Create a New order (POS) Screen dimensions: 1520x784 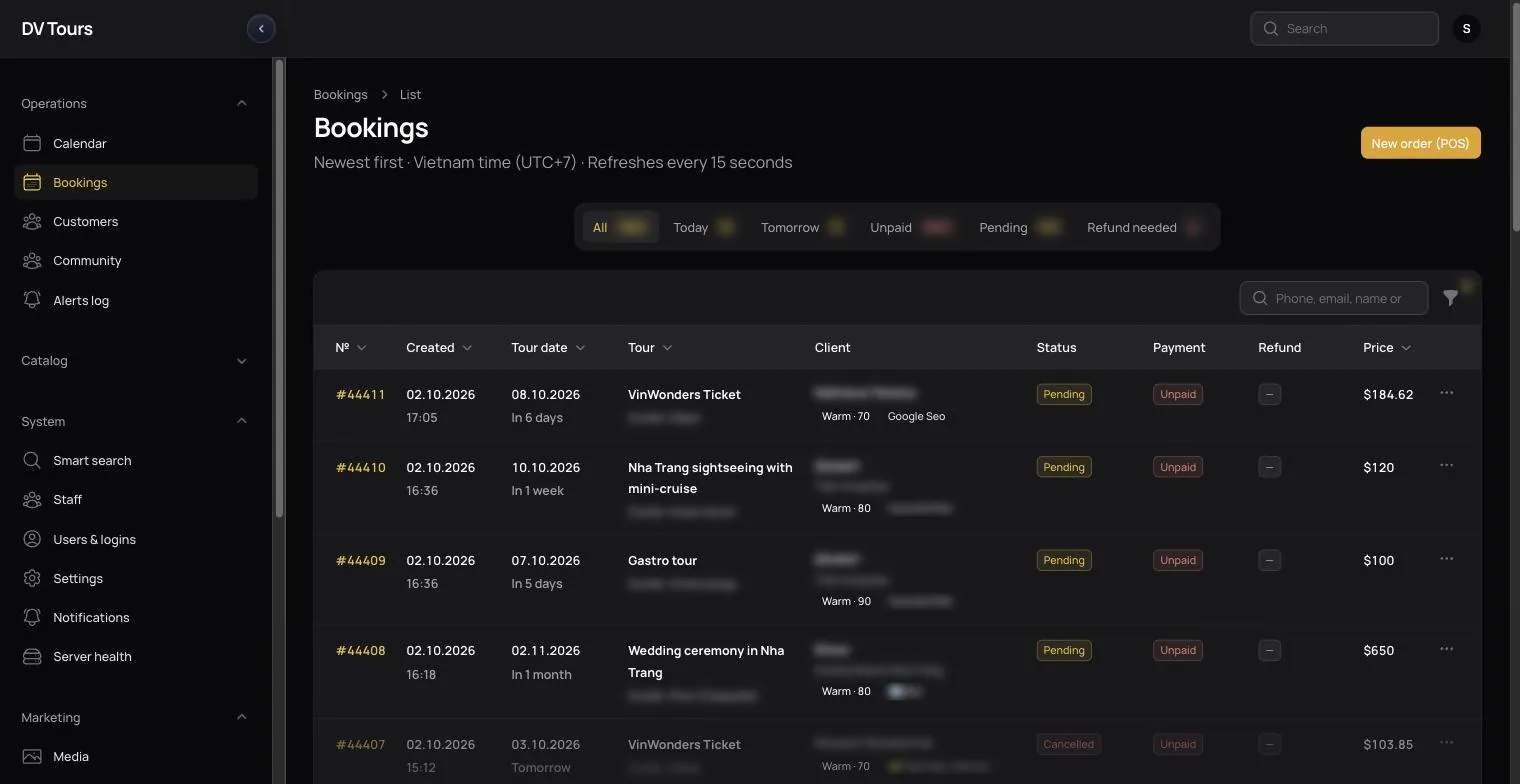tap(1420, 143)
